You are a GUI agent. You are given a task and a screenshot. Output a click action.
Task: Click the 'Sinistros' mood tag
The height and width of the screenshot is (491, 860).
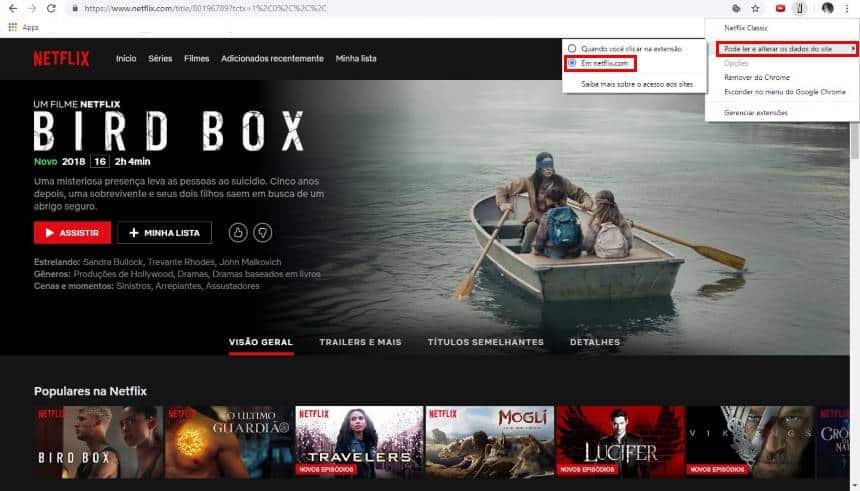pyautogui.click(x=132, y=286)
